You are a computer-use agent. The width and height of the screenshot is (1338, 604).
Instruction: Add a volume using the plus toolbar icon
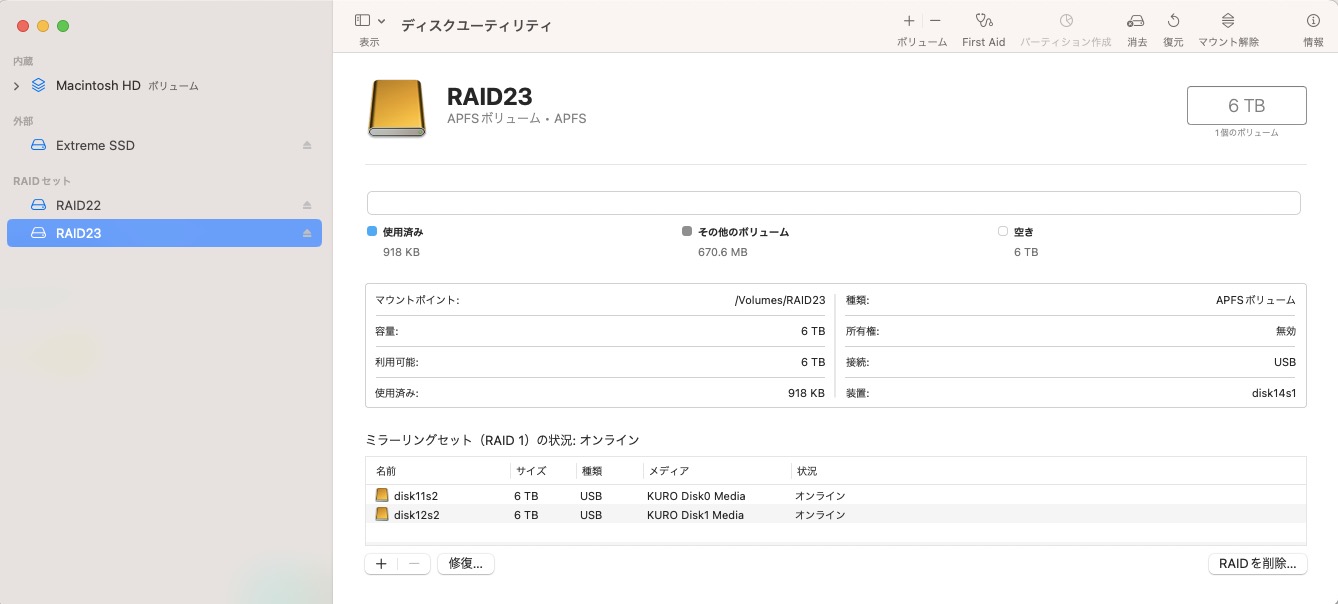(x=908, y=20)
